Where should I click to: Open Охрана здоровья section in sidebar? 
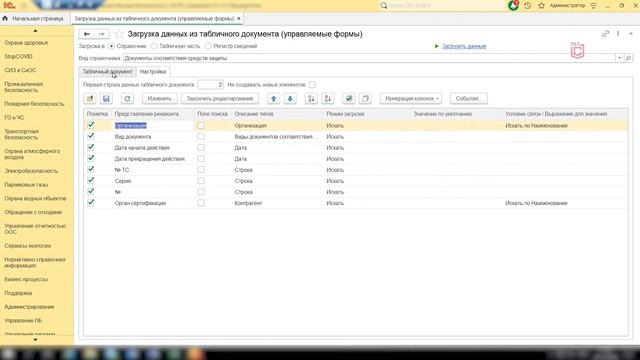pos(26,43)
